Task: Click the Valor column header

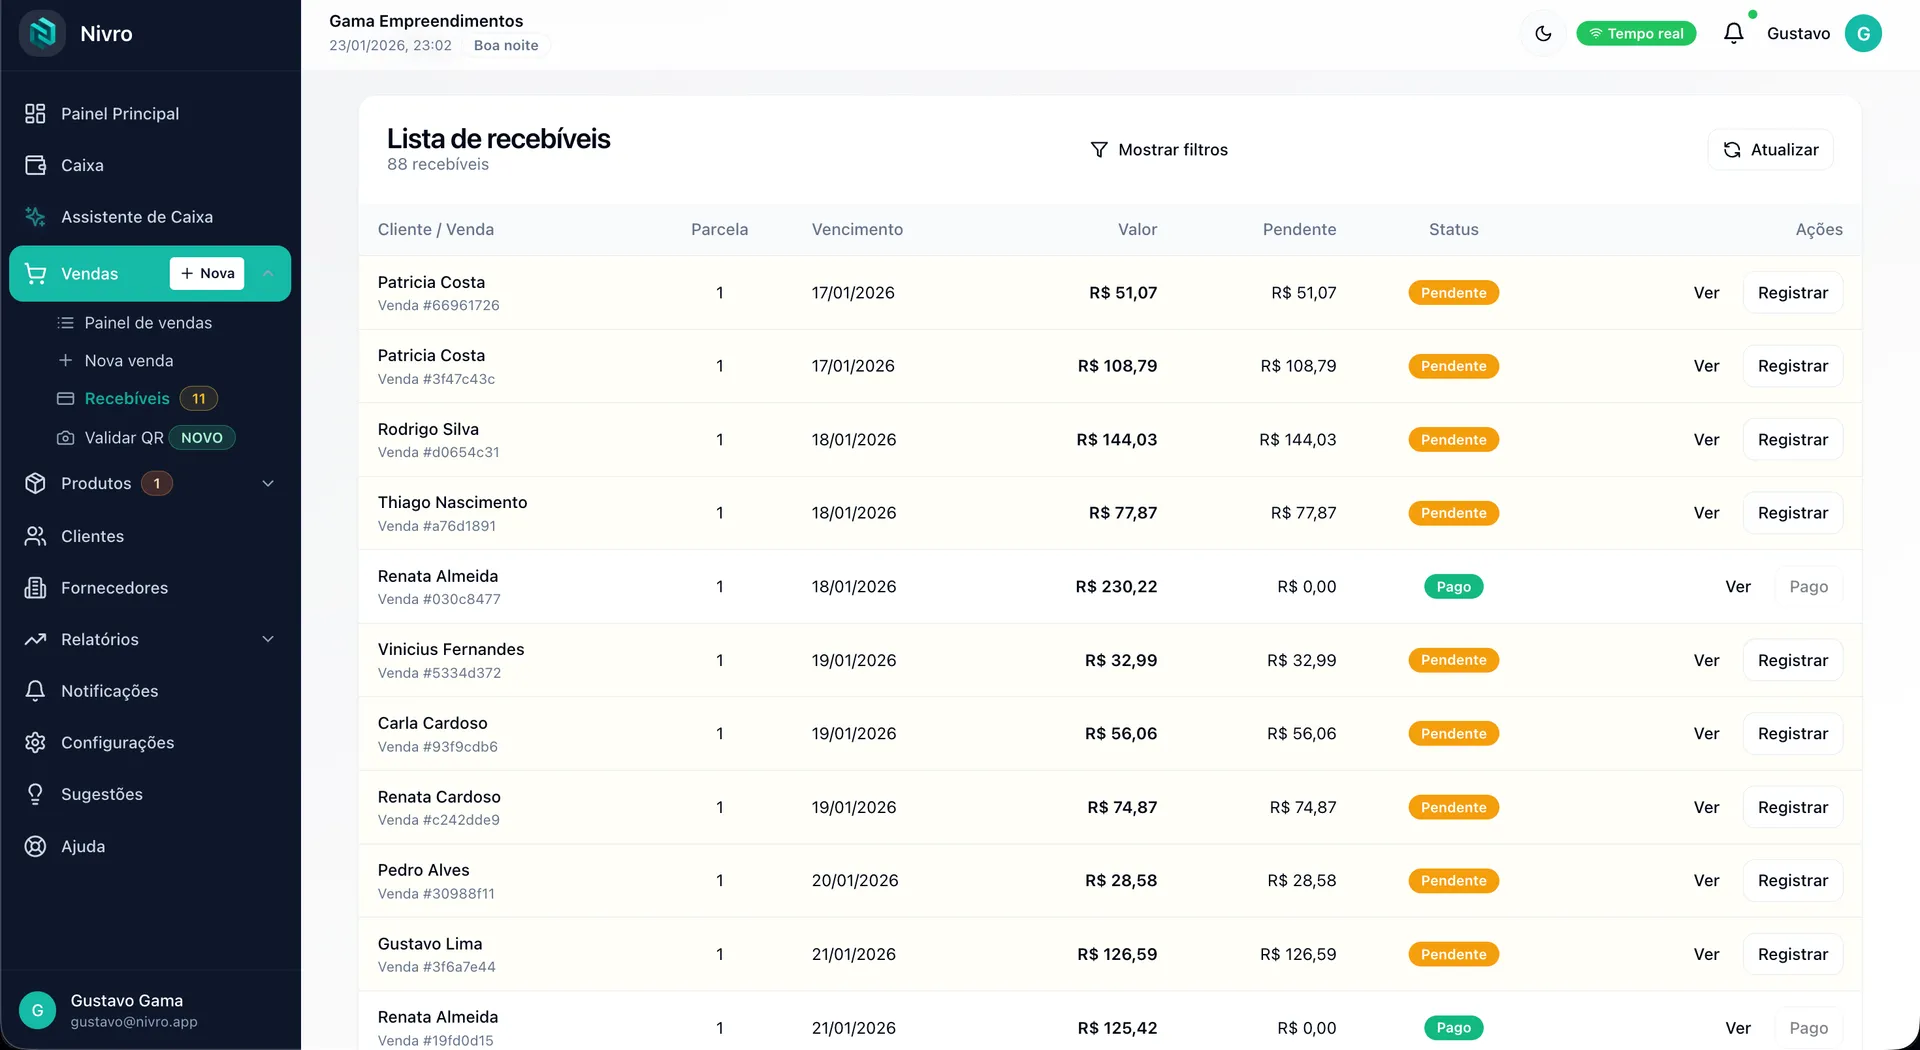Action: (x=1137, y=230)
